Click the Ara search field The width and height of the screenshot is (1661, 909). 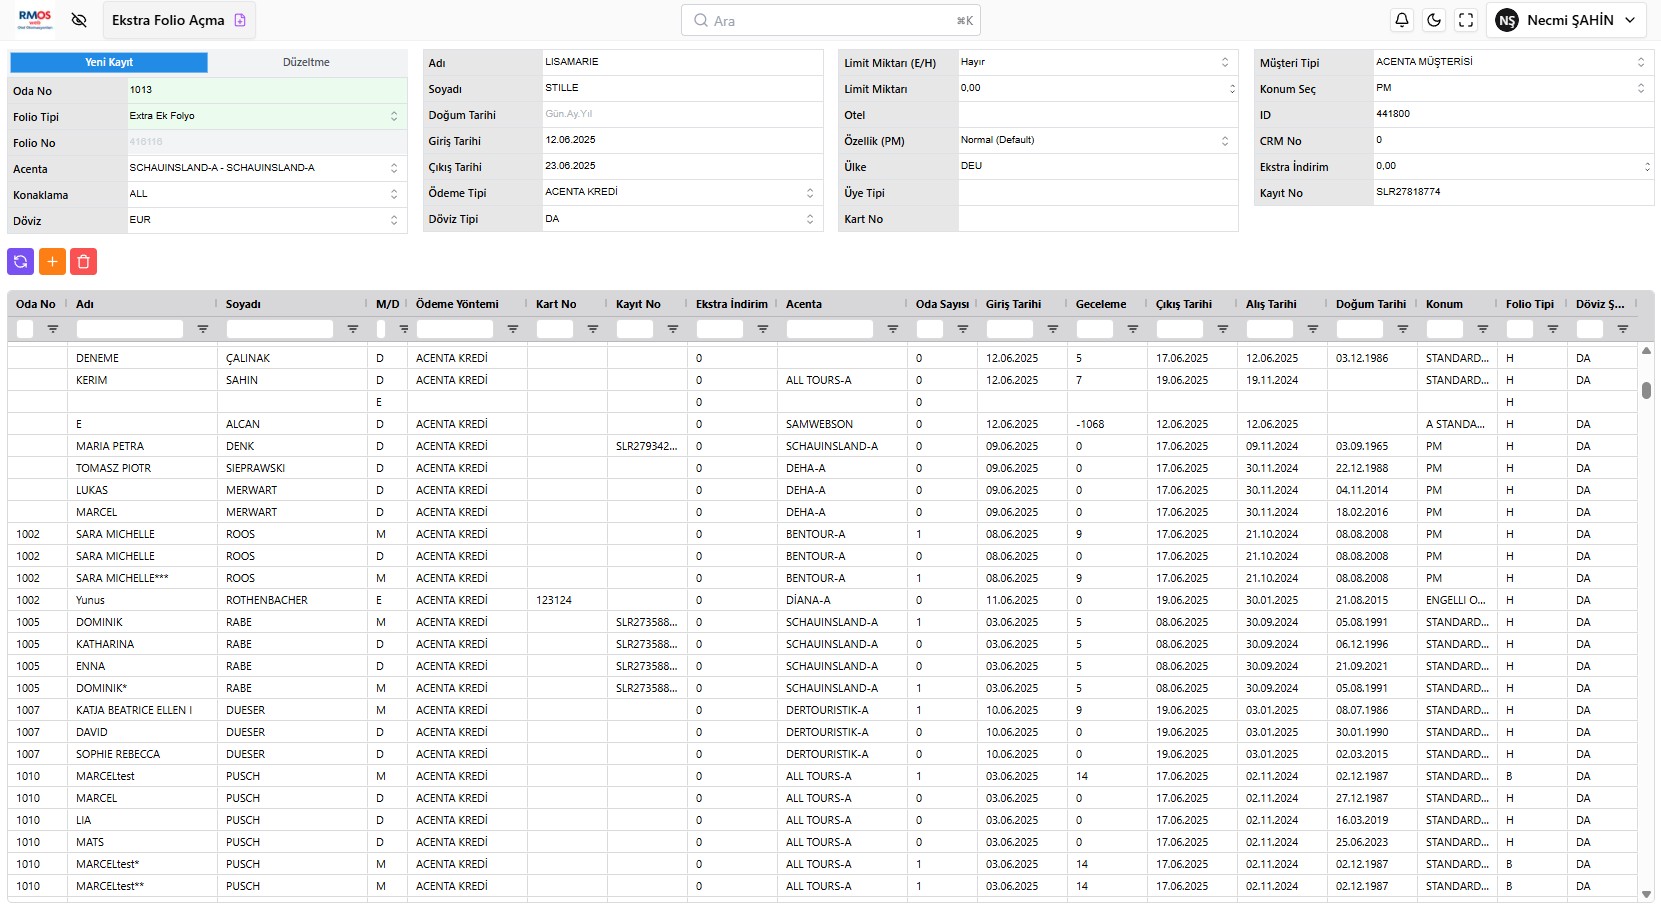(830, 20)
